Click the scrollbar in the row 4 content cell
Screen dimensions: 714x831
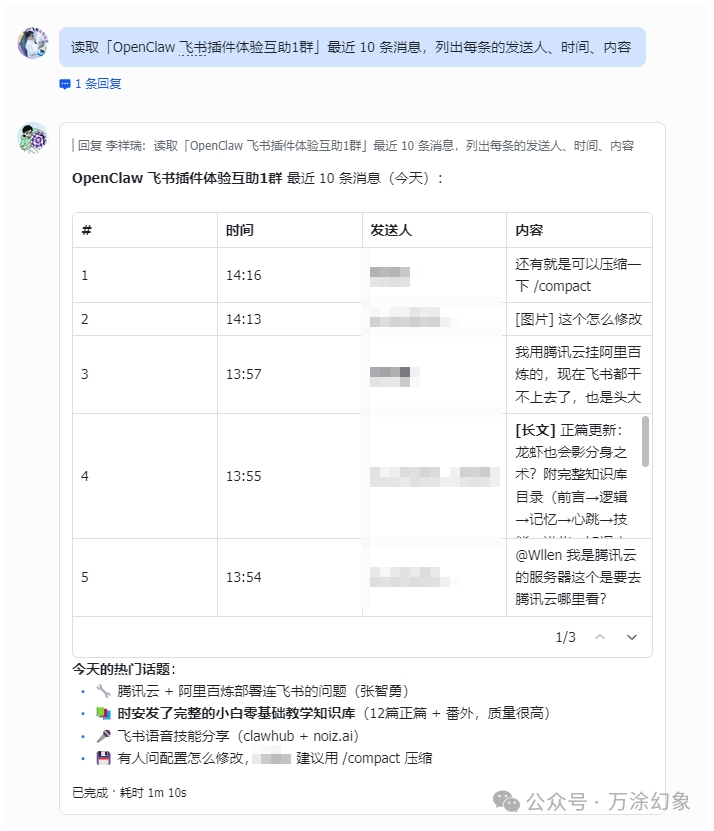pos(645,441)
